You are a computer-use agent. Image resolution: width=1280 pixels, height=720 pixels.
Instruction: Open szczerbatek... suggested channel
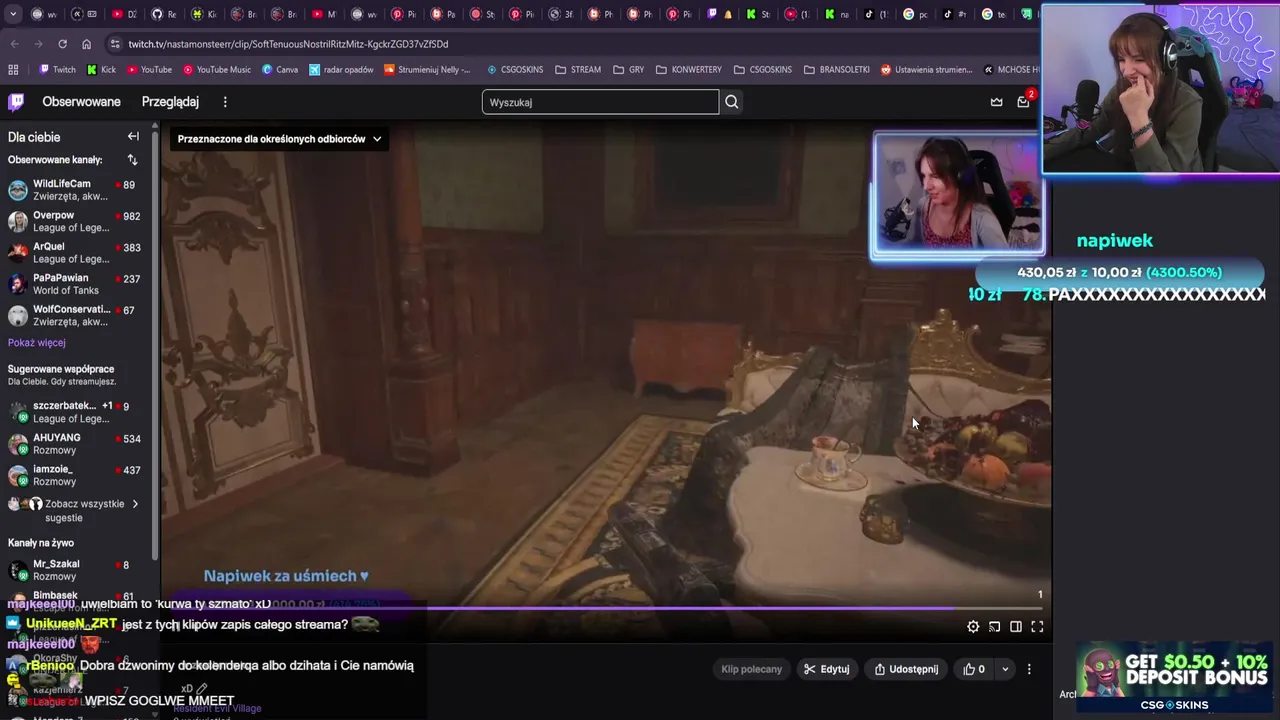[76, 412]
